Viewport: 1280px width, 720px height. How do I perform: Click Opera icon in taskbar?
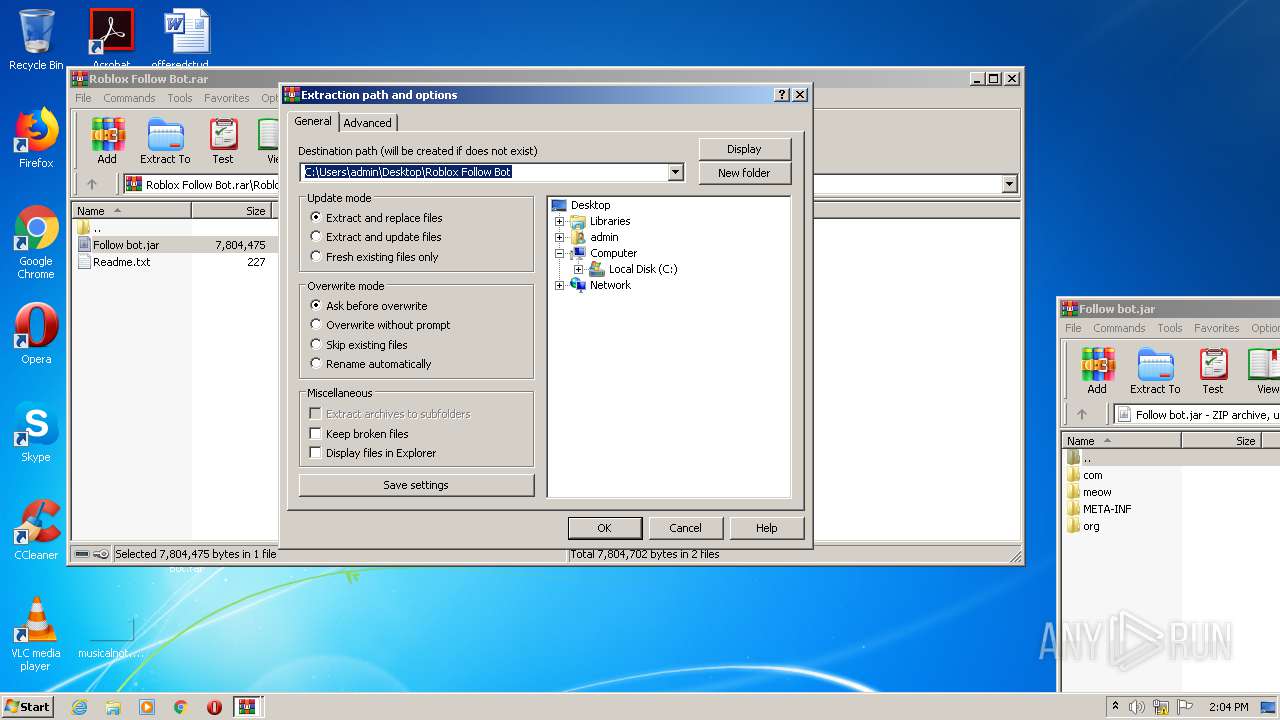(x=214, y=707)
